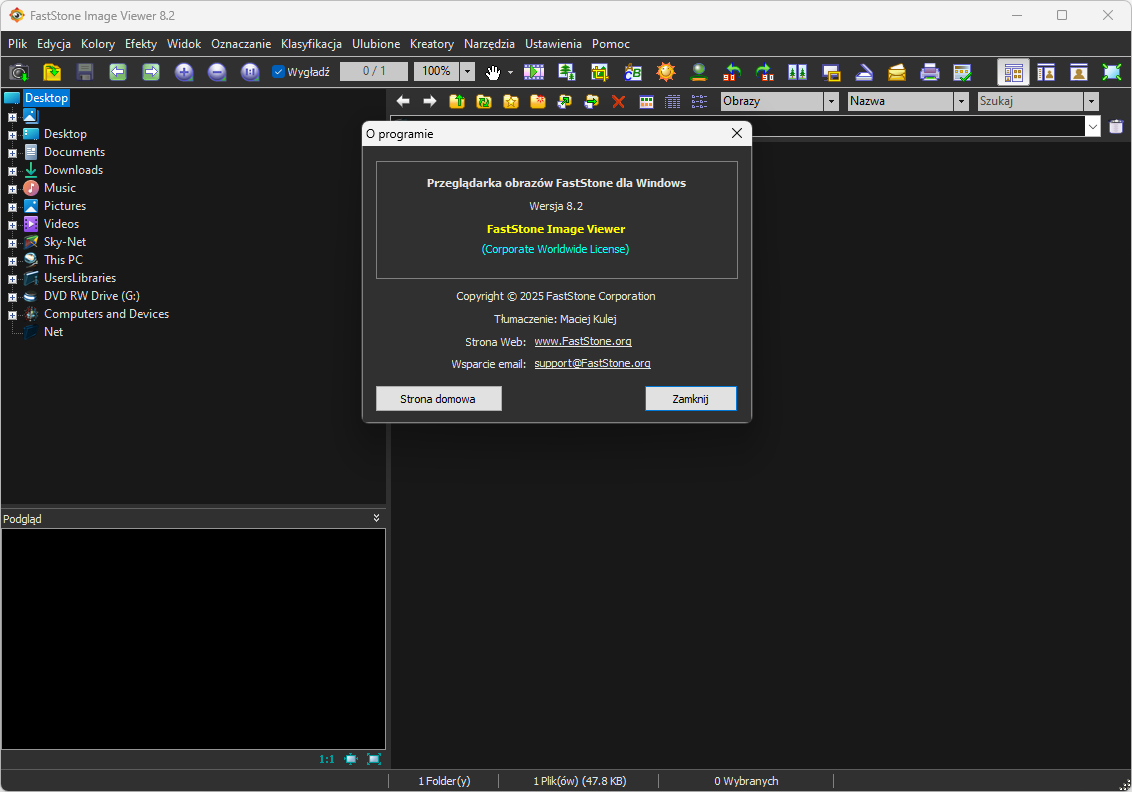Expand the This PC tree node
This screenshot has height=792, width=1132.
[x=12, y=261]
